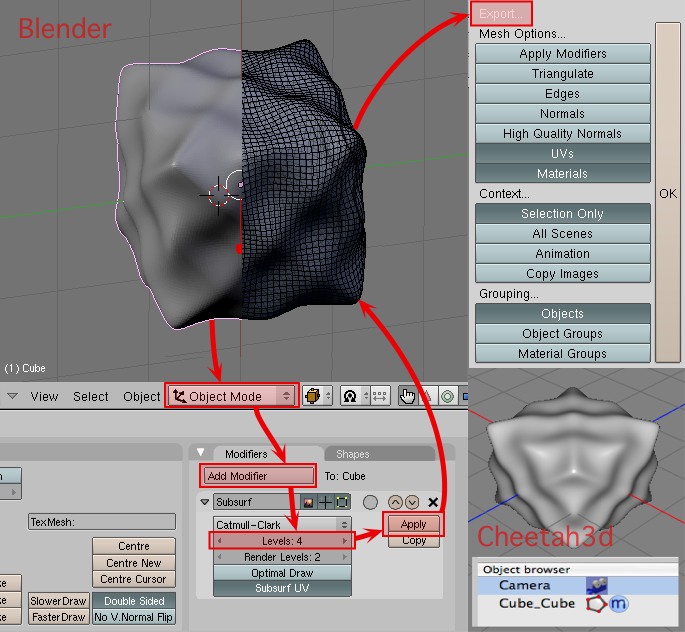Image resolution: width=685 pixels, height=632 pixels.
Task: Move Subsurf modifier down in stack
Action: pyautogui.click(x=412, y=502)
